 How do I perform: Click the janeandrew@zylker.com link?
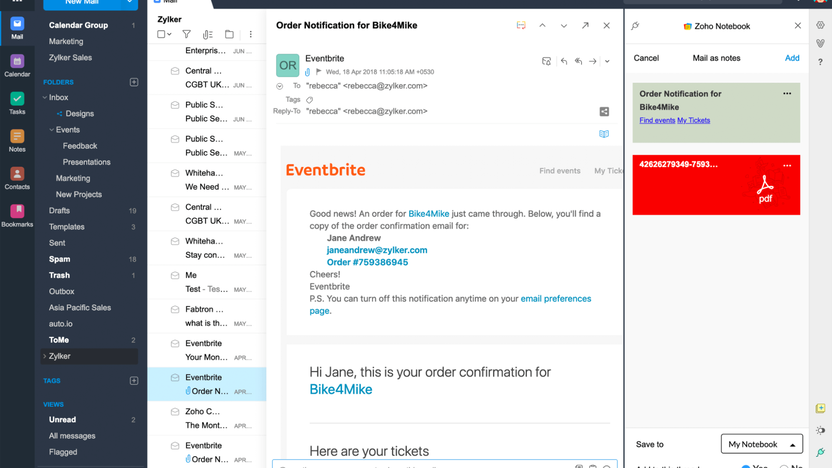pyautogui.click(x=377, y=250)
